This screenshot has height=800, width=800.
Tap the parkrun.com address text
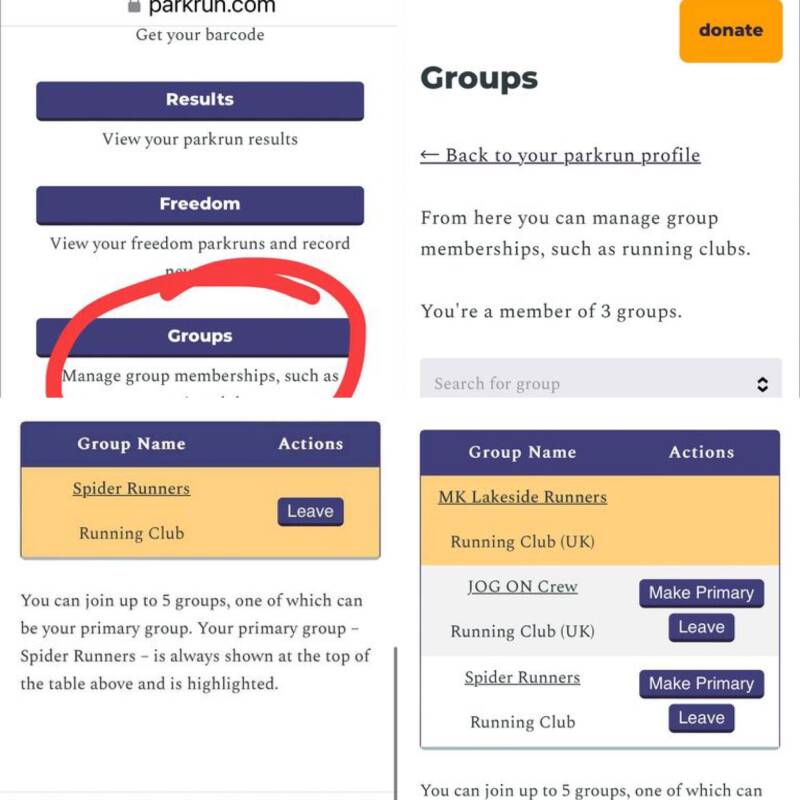point(210,7)
